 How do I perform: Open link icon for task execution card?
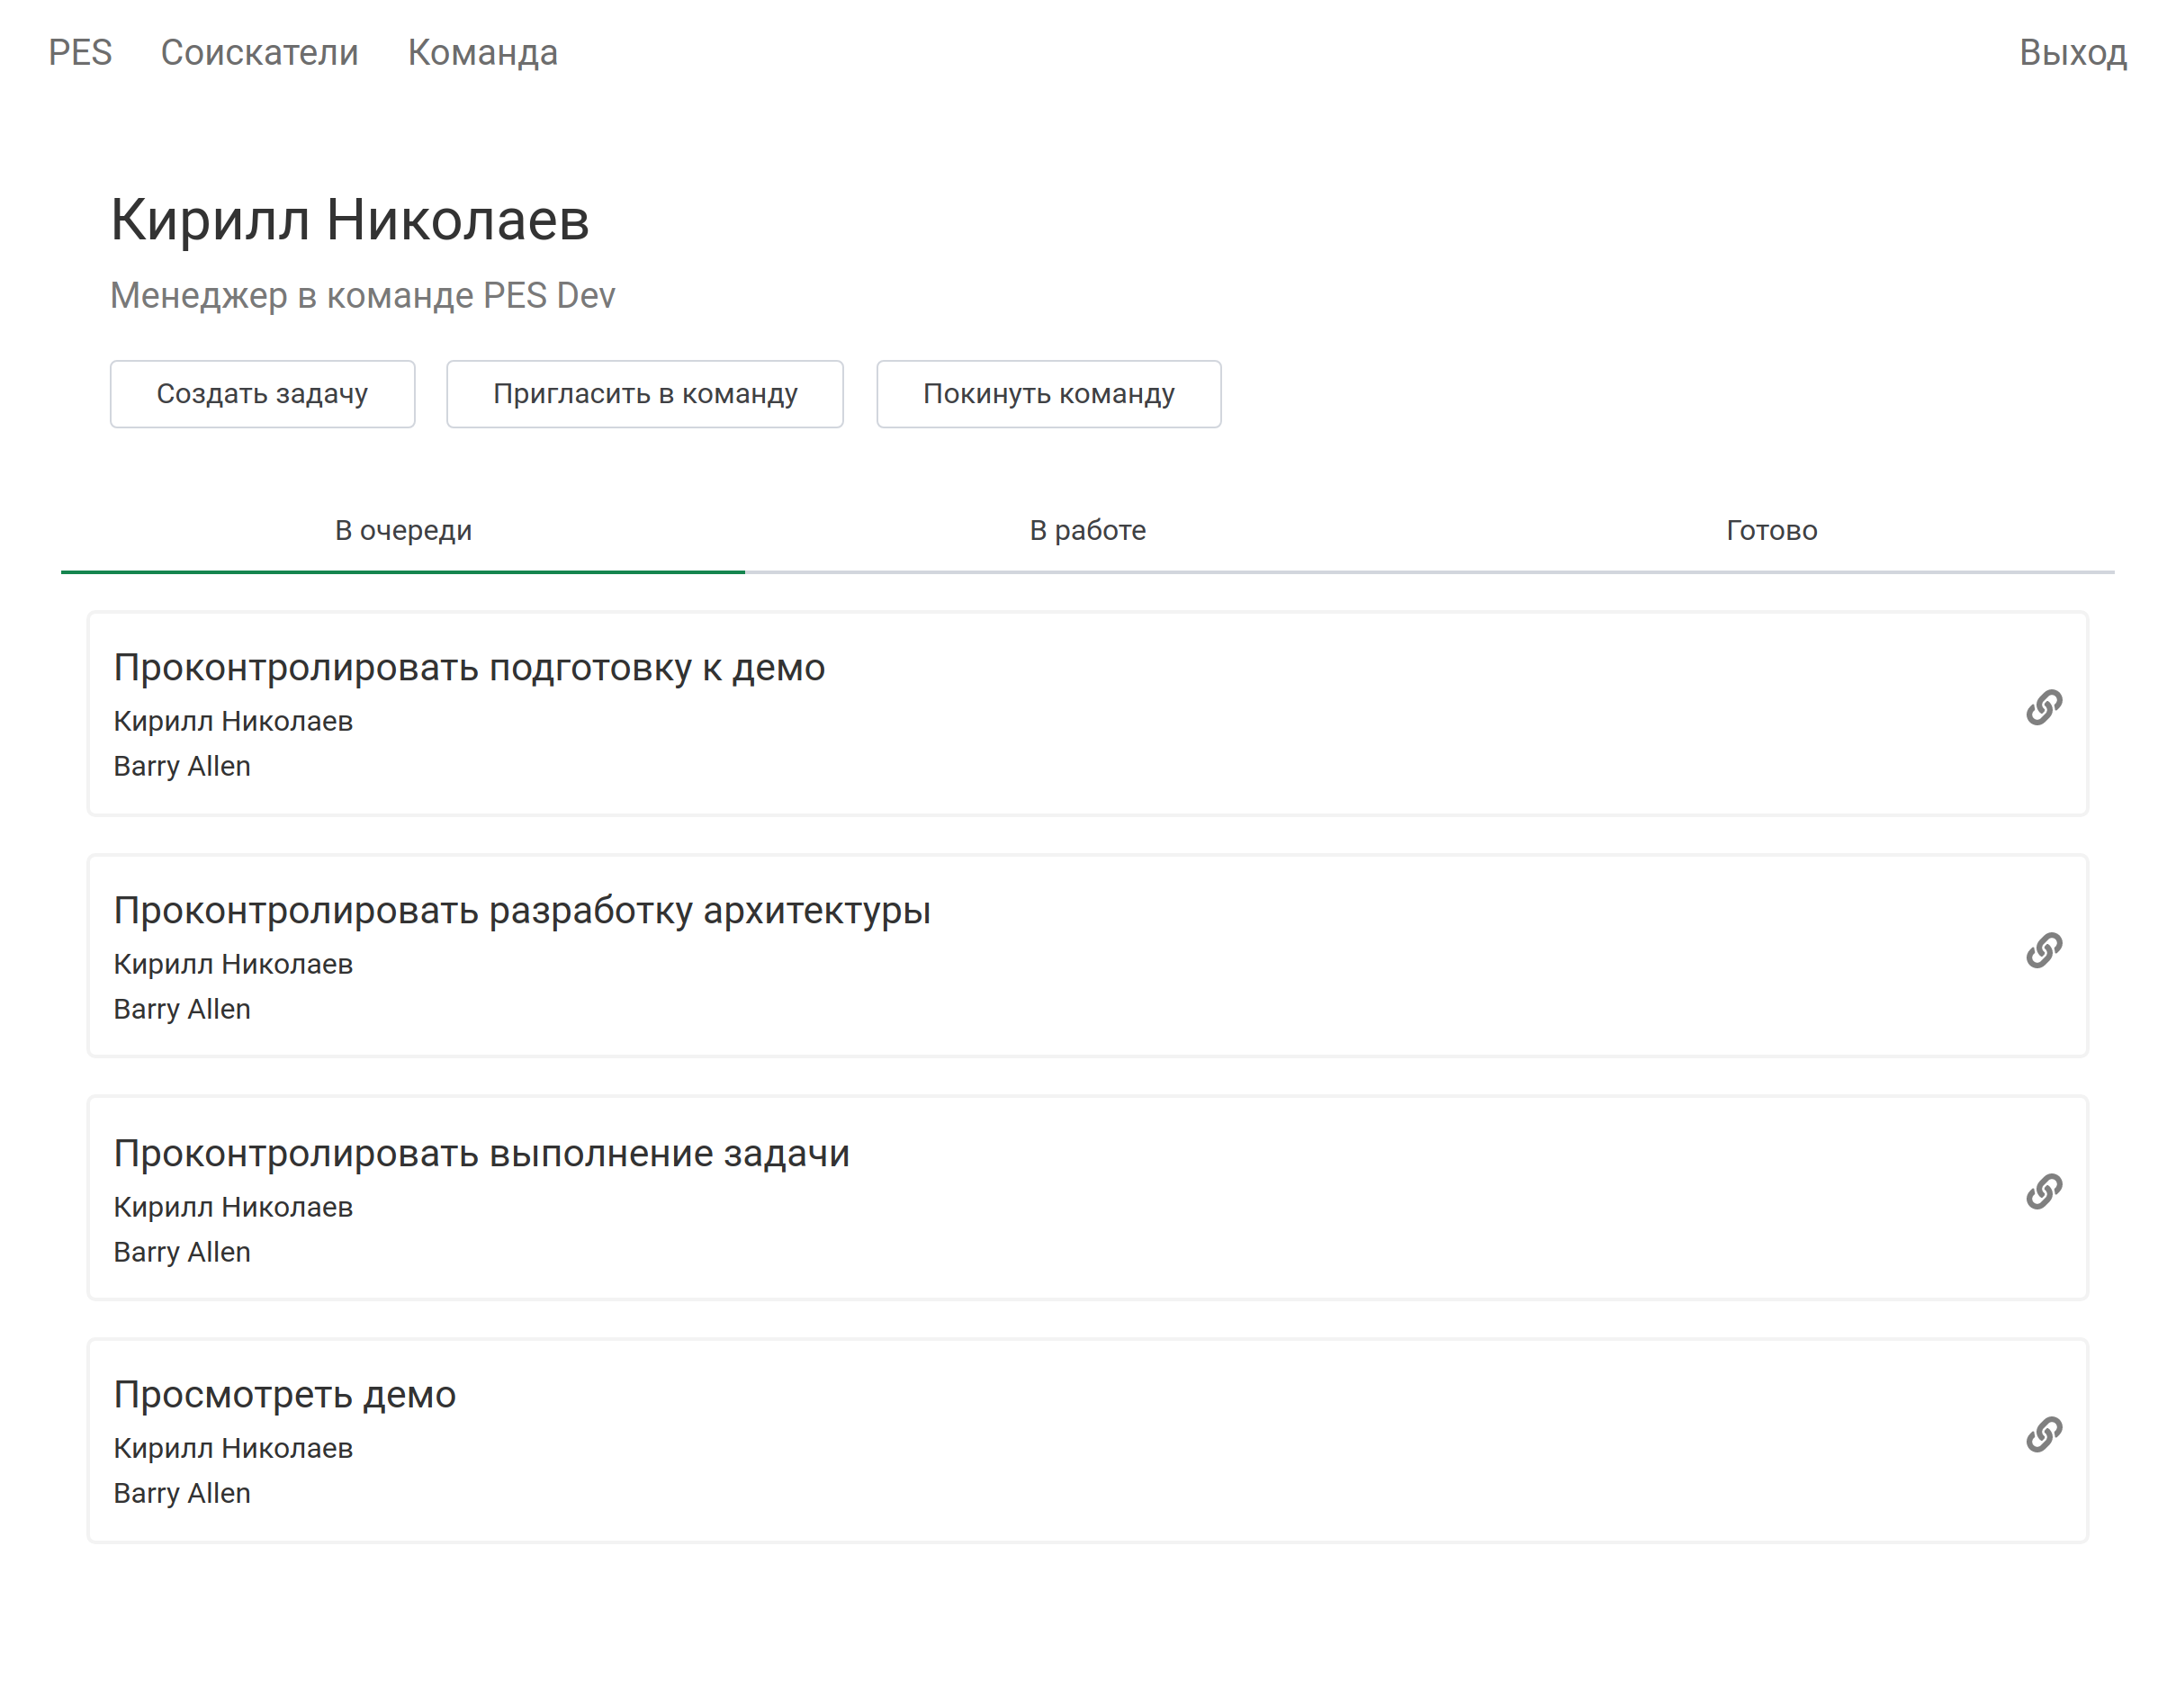(x=2043, y=1192)
